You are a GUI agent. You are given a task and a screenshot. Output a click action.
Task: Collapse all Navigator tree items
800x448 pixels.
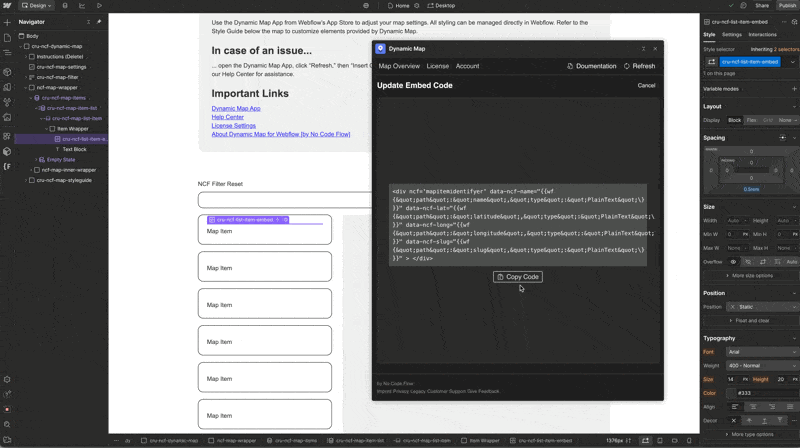(88, 22)
